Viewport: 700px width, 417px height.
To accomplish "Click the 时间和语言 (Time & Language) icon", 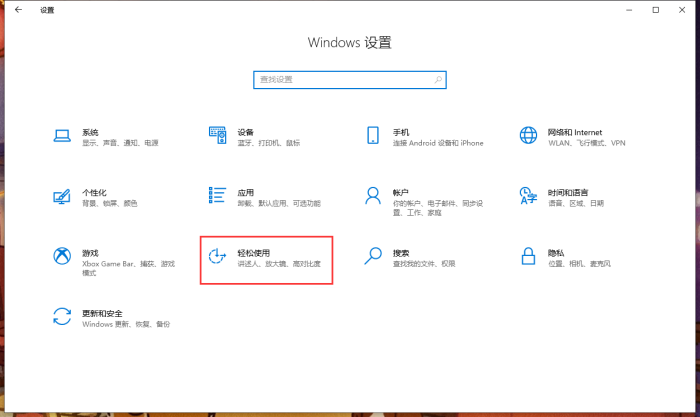I will 528,196.
